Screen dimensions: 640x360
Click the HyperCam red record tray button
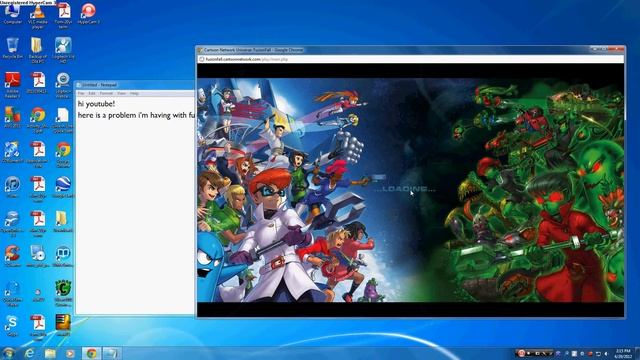point(521,353)
